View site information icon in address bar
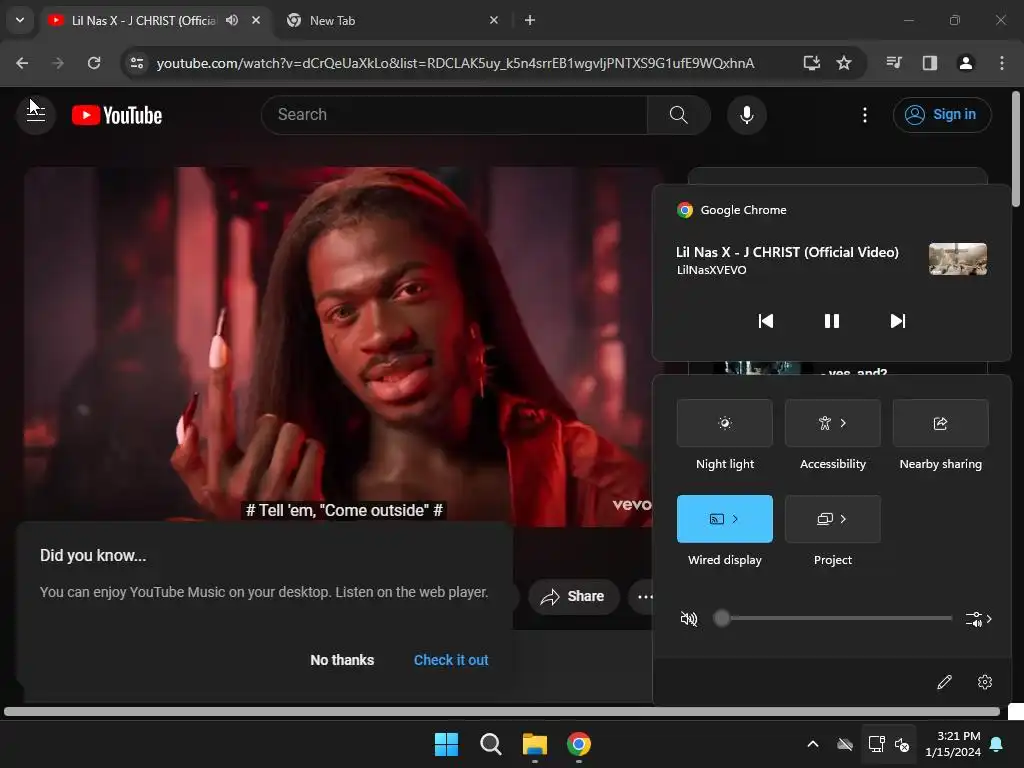The image size is (1024, 768). point(136,63)
